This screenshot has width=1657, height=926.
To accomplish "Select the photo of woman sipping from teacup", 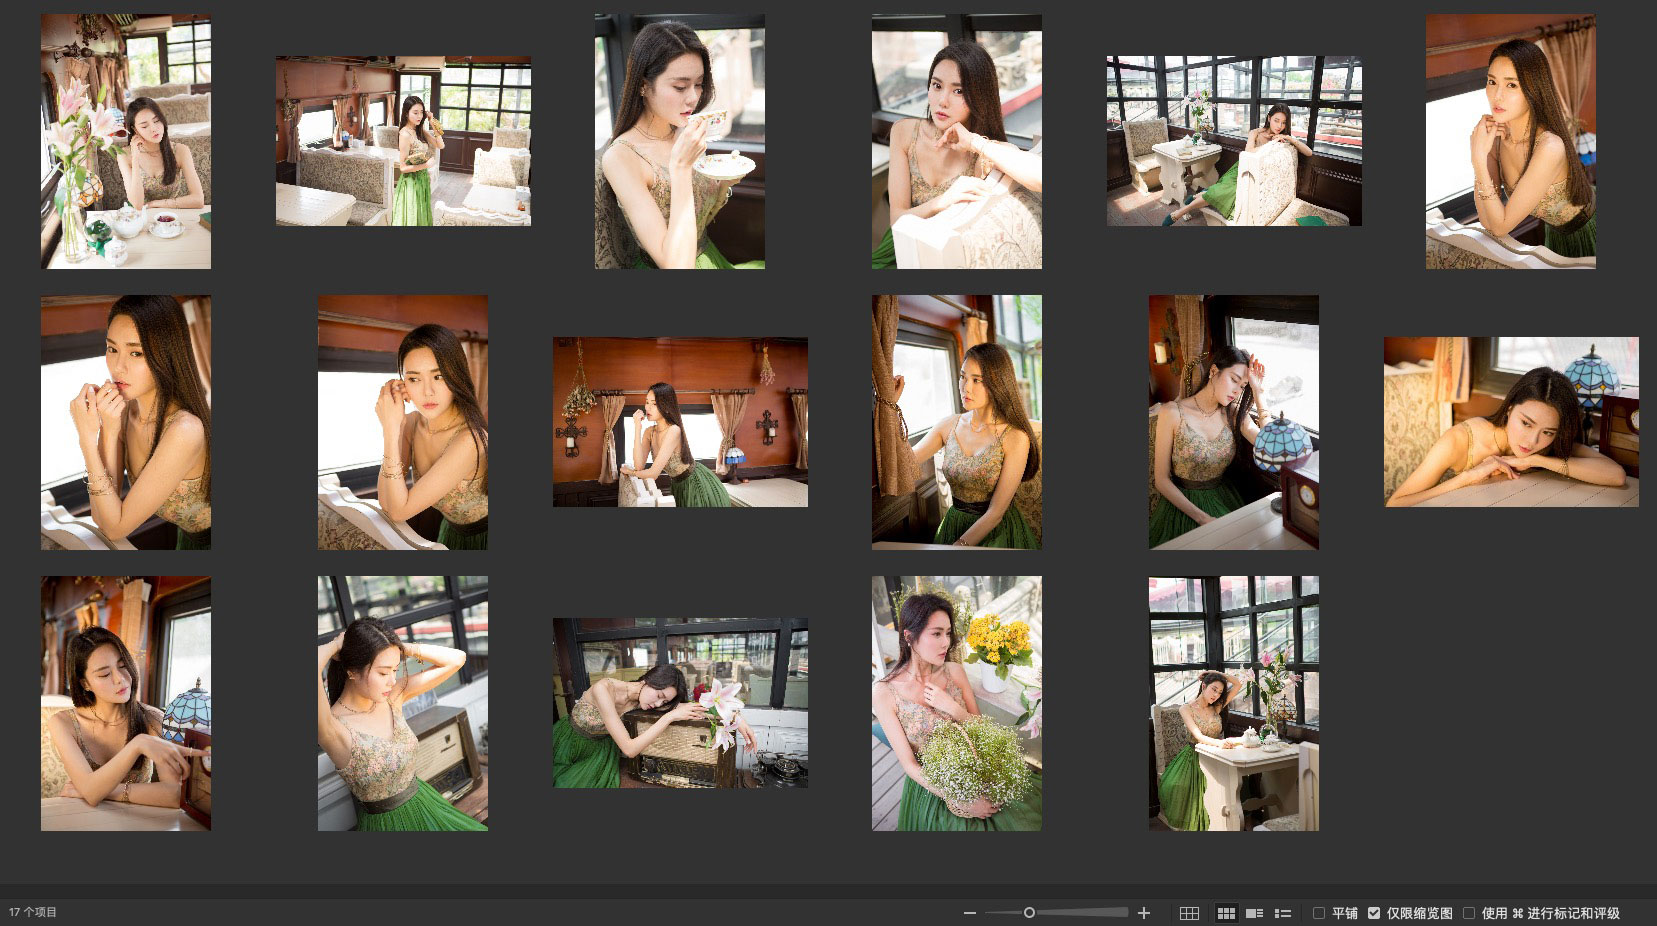I will click(x=680, y=141).
